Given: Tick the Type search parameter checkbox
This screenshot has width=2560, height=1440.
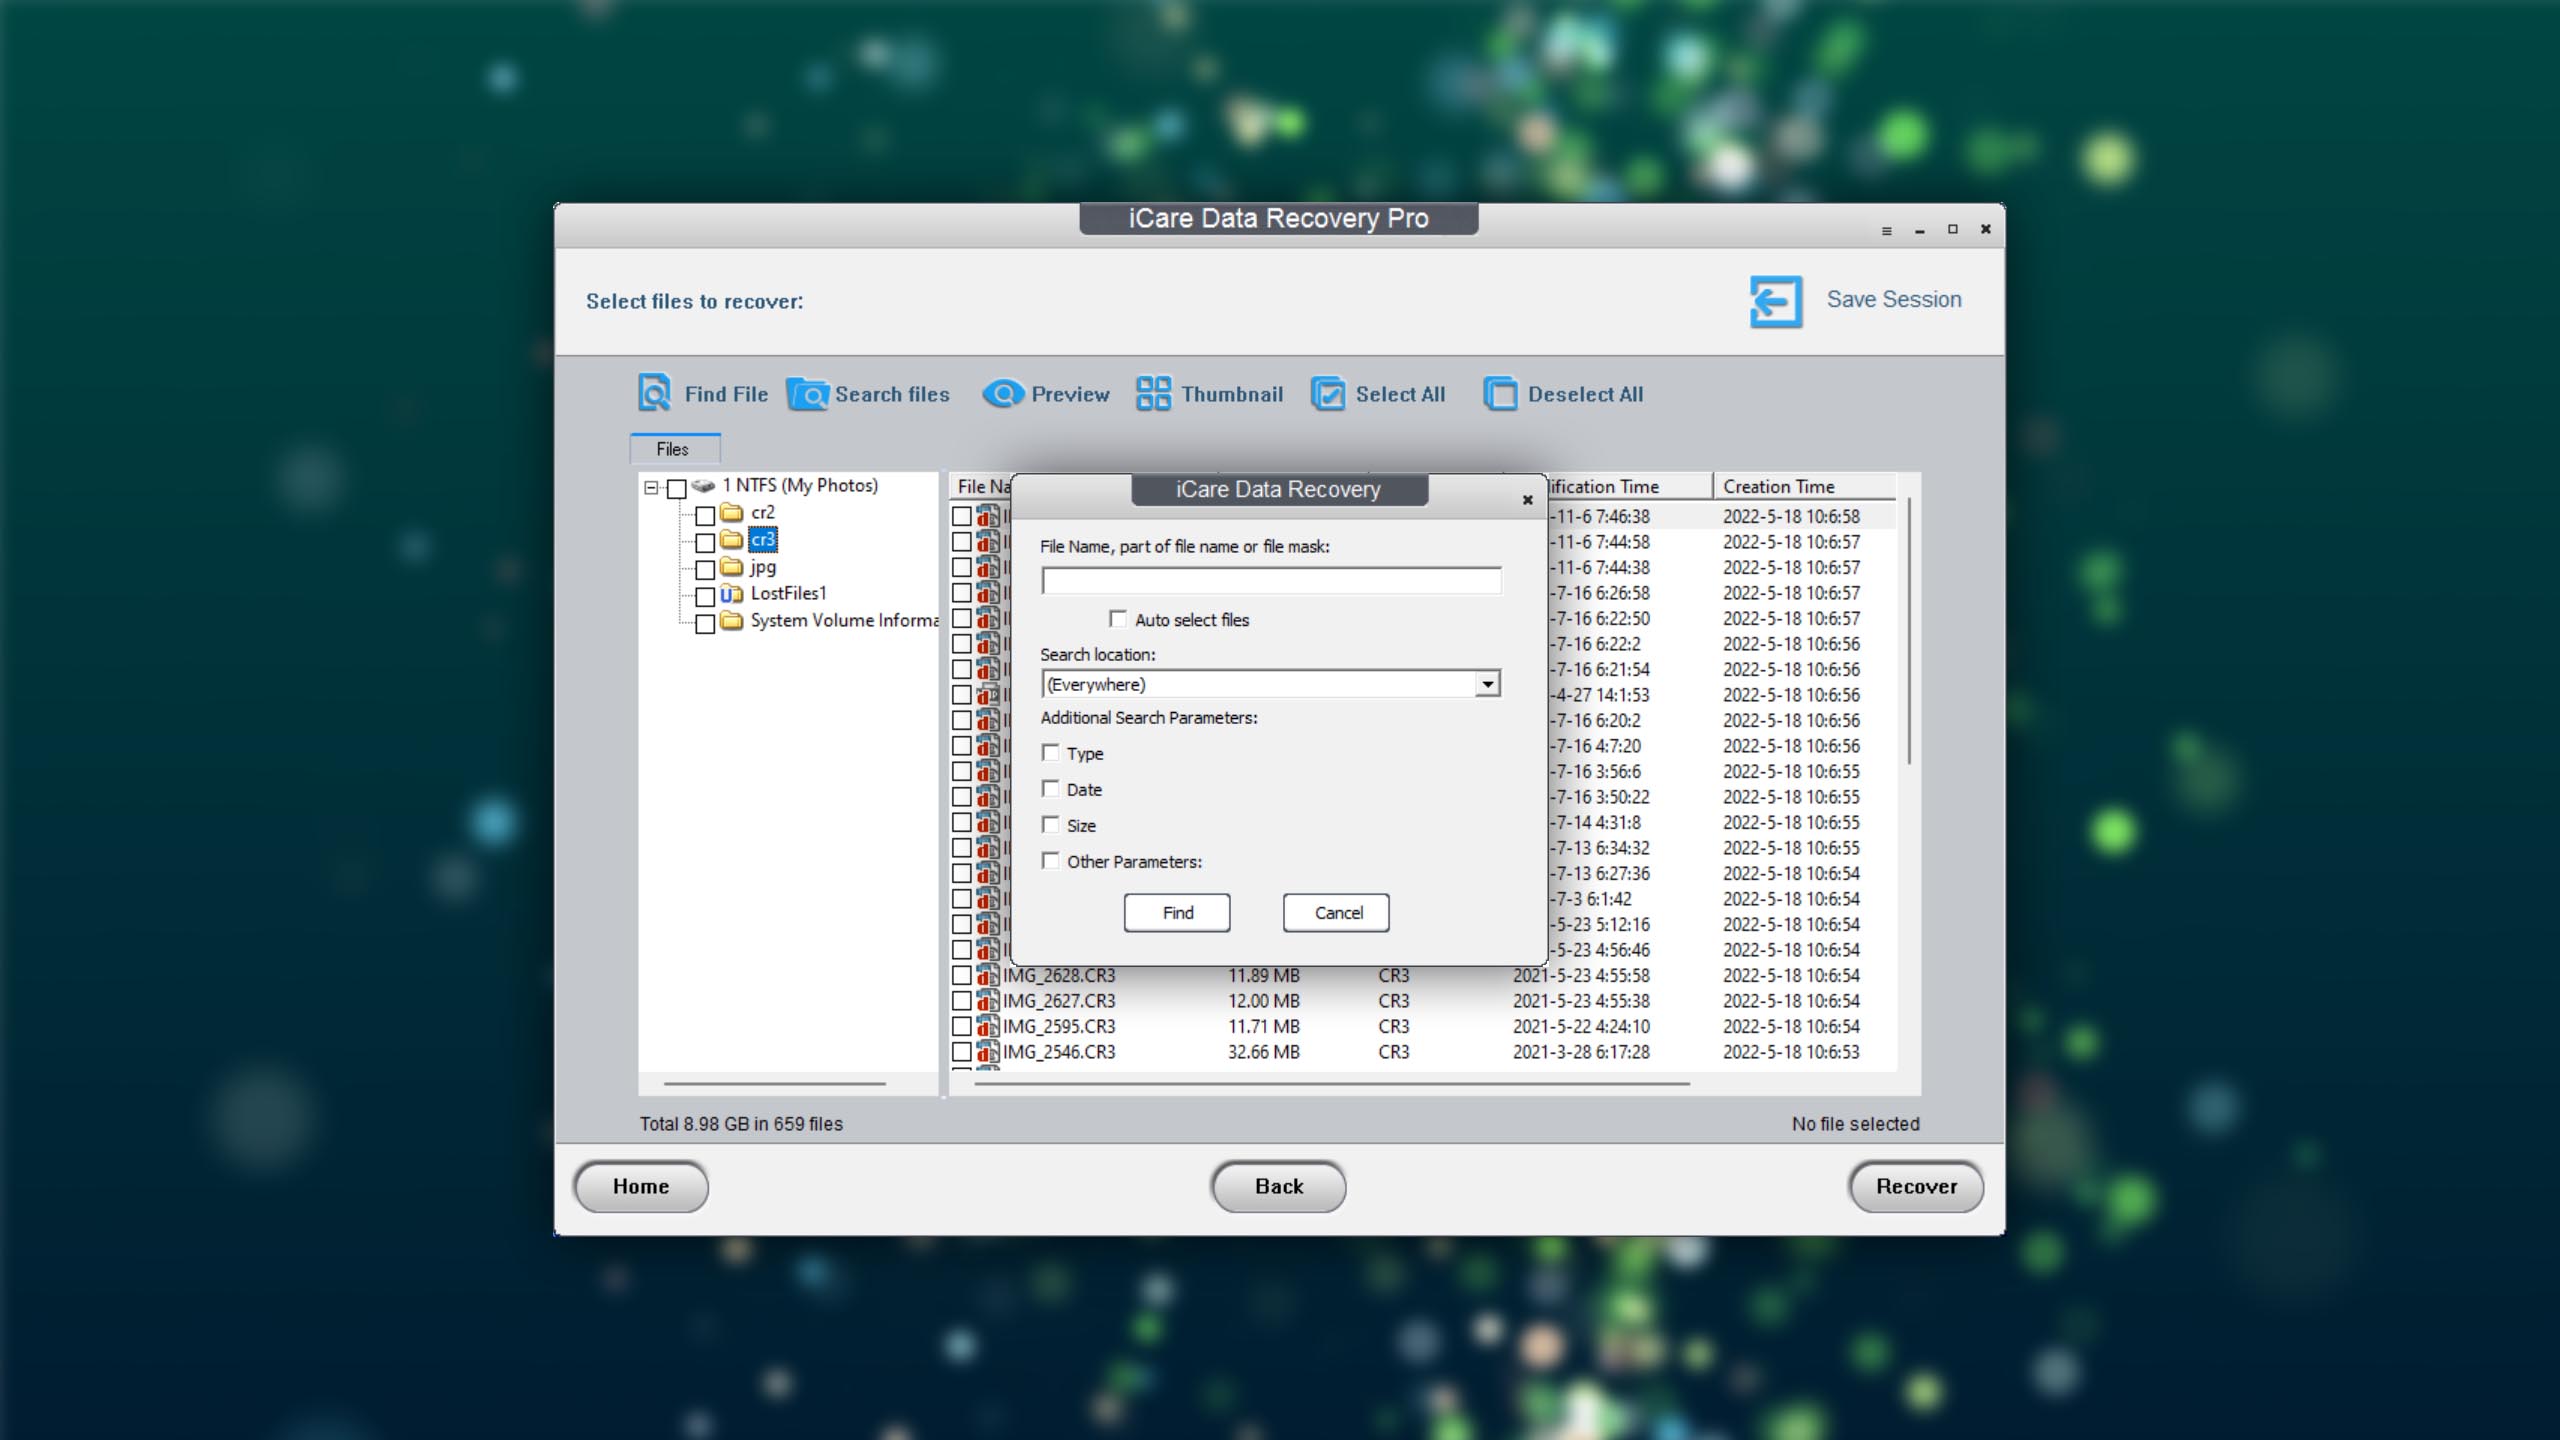Looking at the screenshot, I should tap(1050, 752).
